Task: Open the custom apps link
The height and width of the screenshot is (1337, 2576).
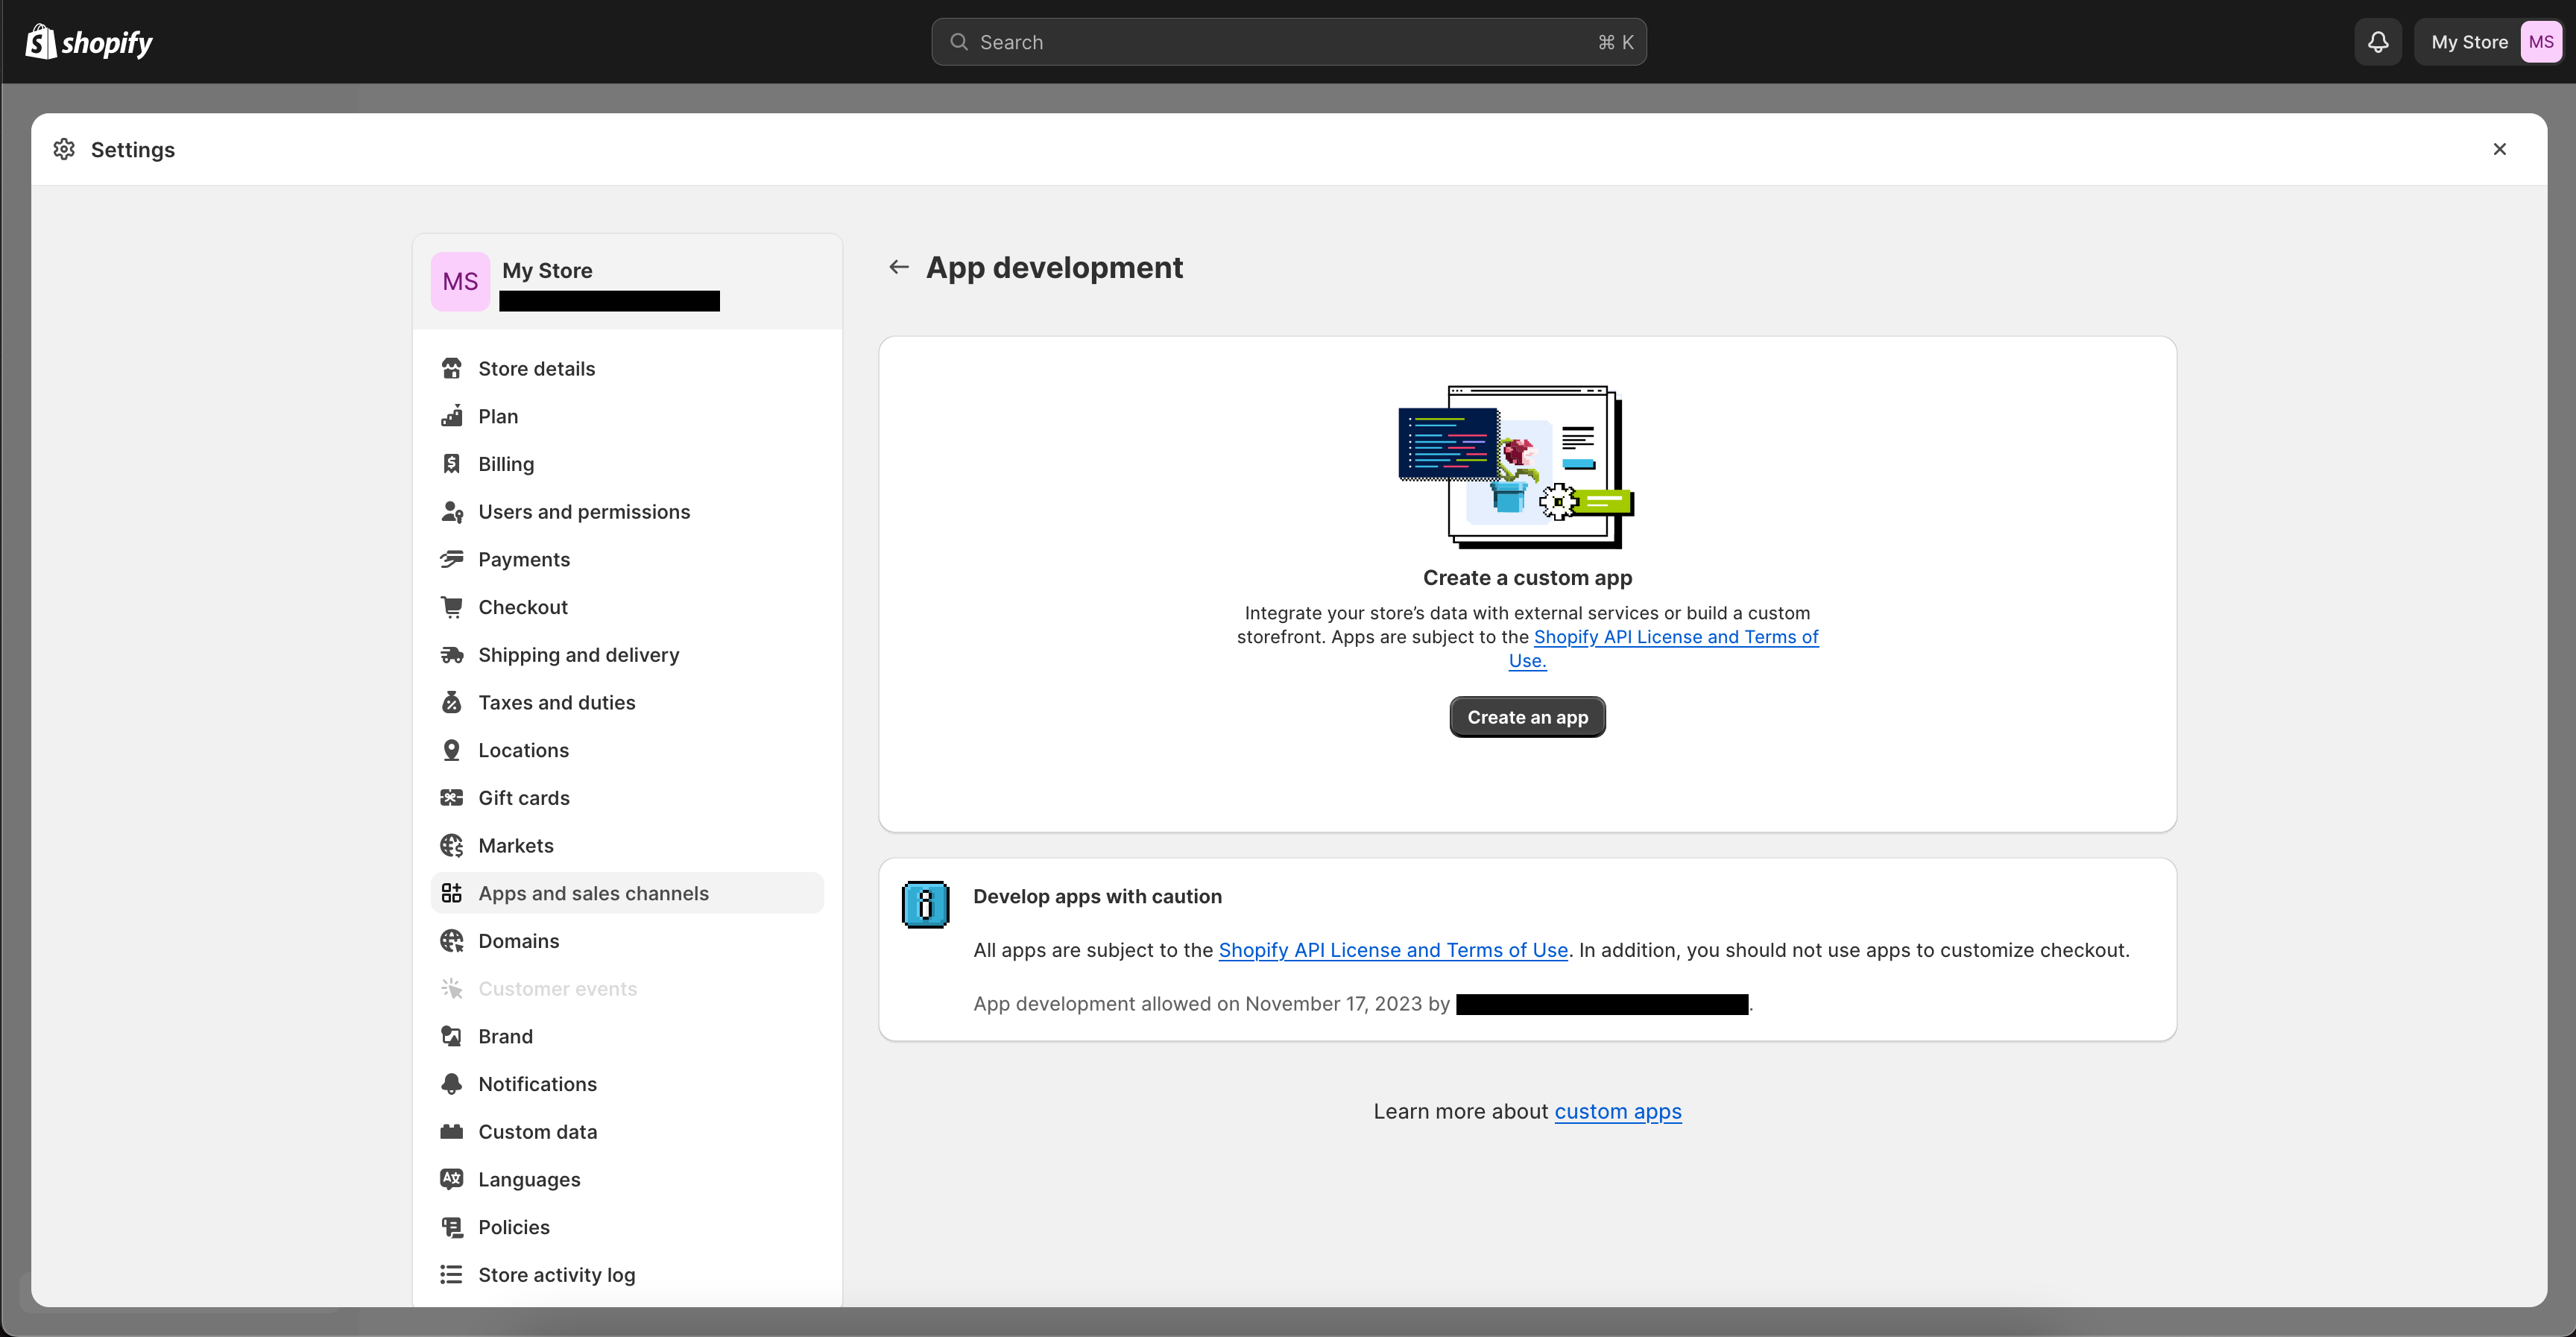Action: tap(1618, 1111)
